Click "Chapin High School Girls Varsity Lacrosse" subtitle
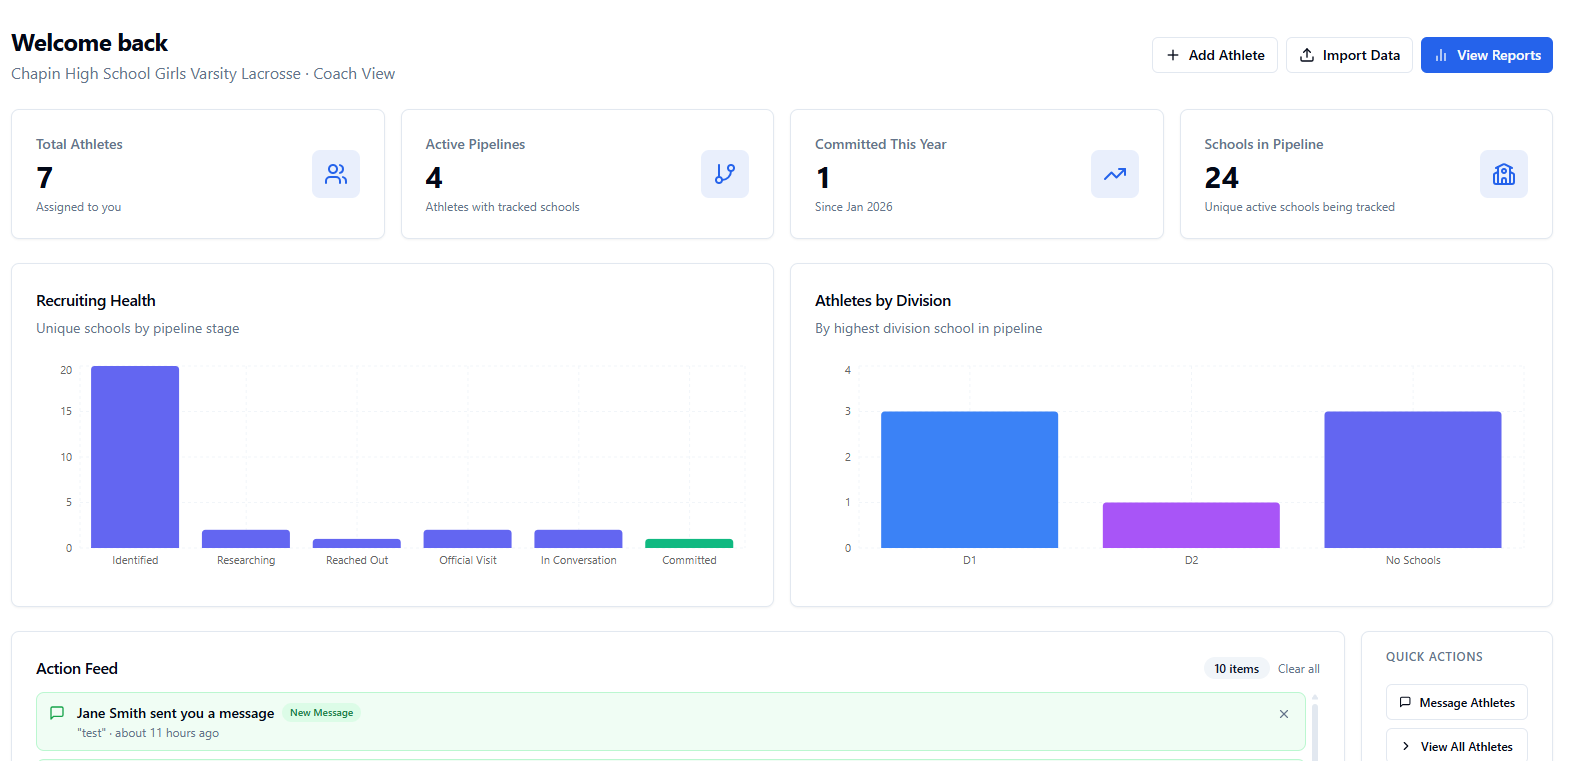 pyautogui.click(x=156, y=74)
